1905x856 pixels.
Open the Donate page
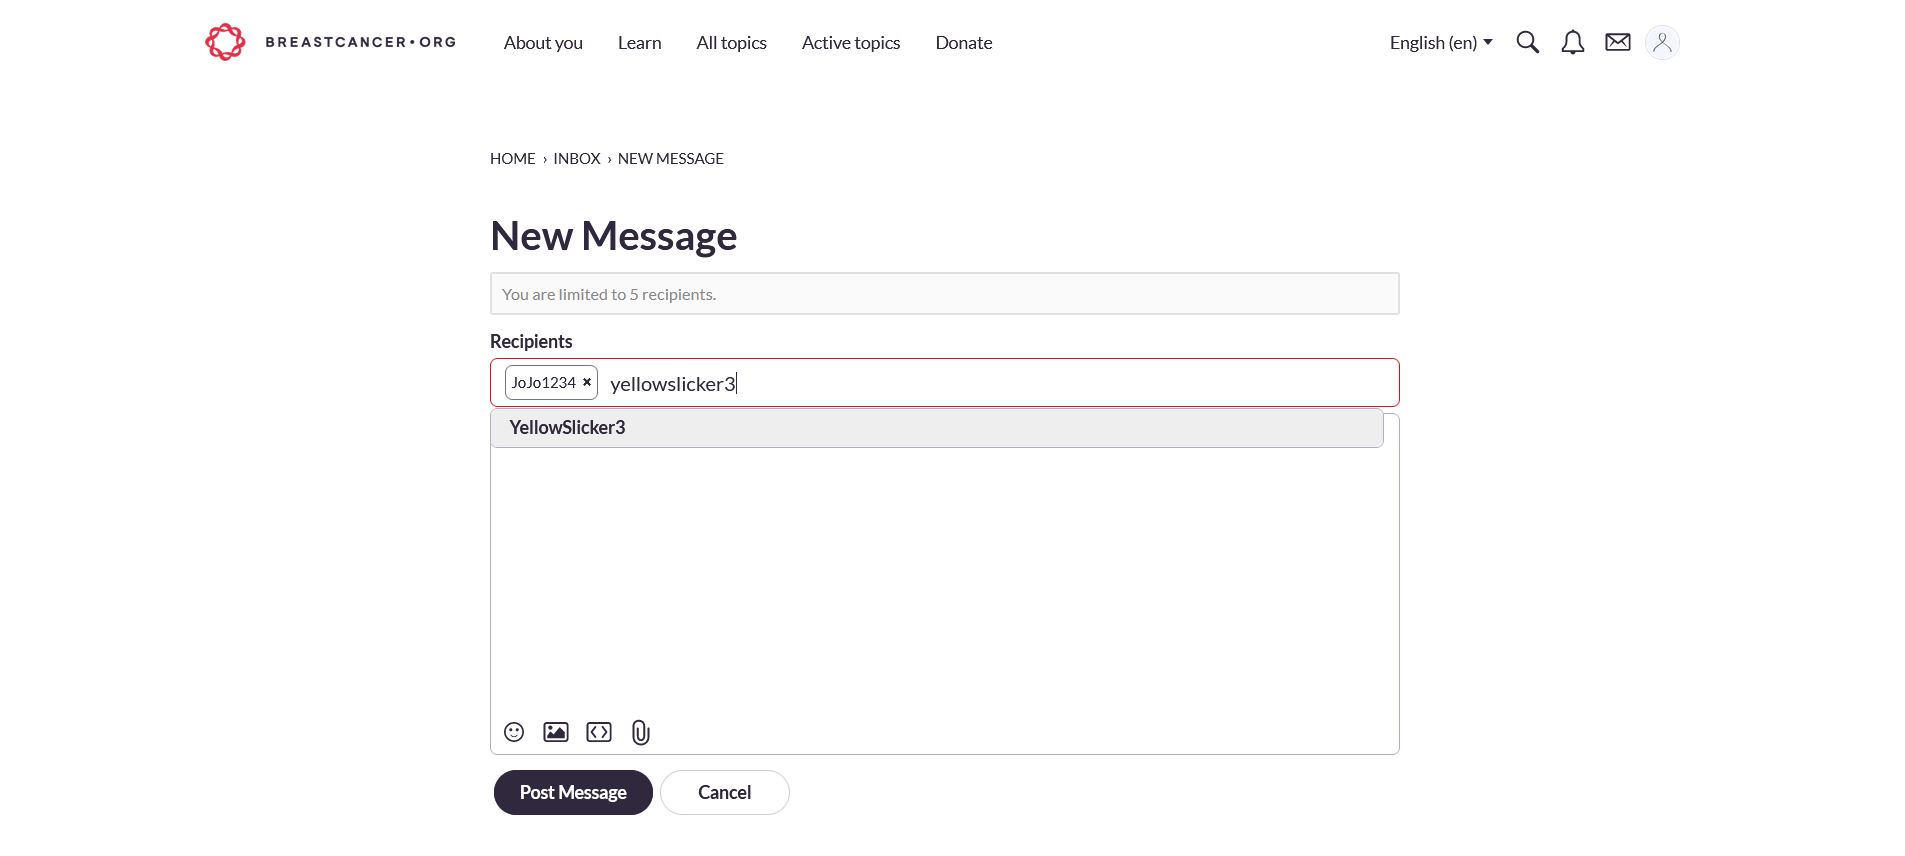tap(964, 43)
